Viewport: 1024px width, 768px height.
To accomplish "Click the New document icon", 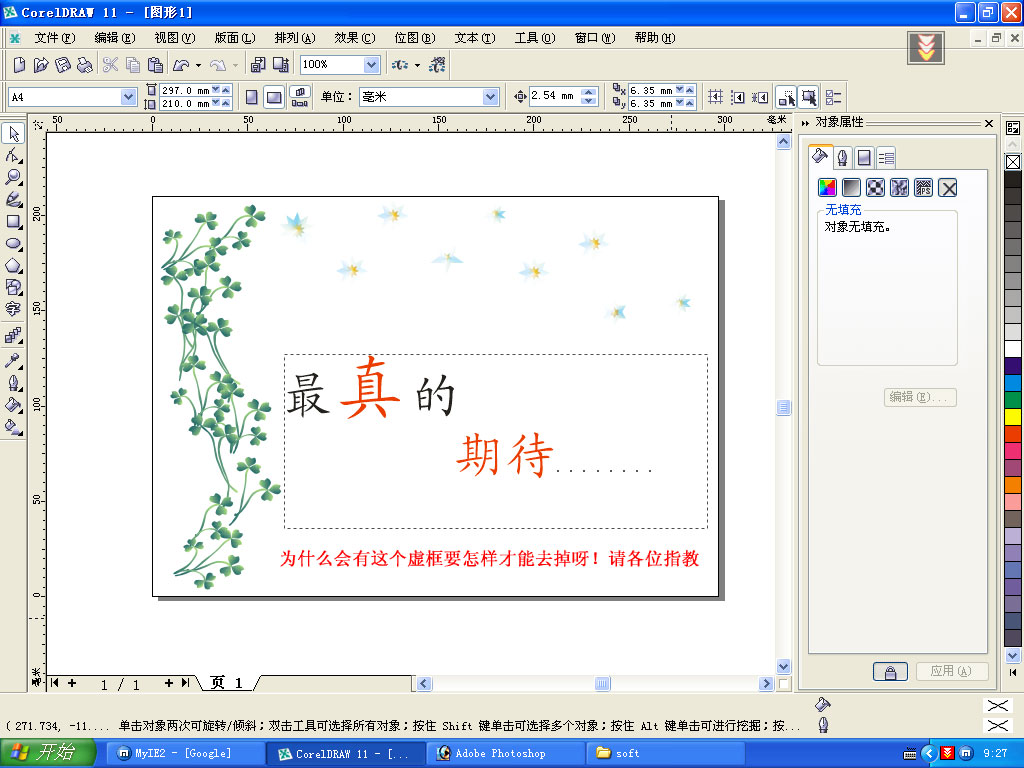I will (19, 65).
